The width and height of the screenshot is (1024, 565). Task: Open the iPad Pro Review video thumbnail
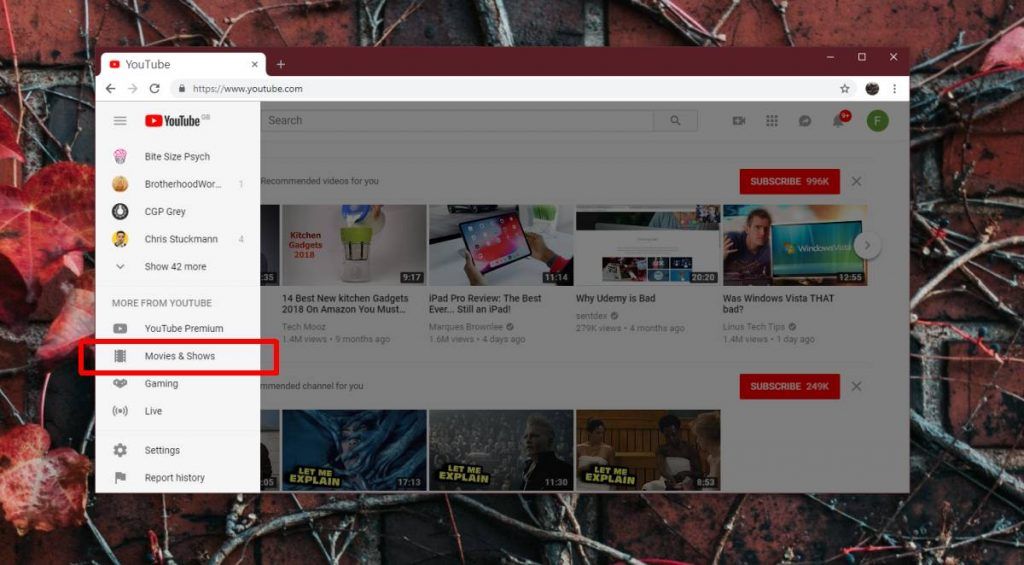(x=501, y=246)
